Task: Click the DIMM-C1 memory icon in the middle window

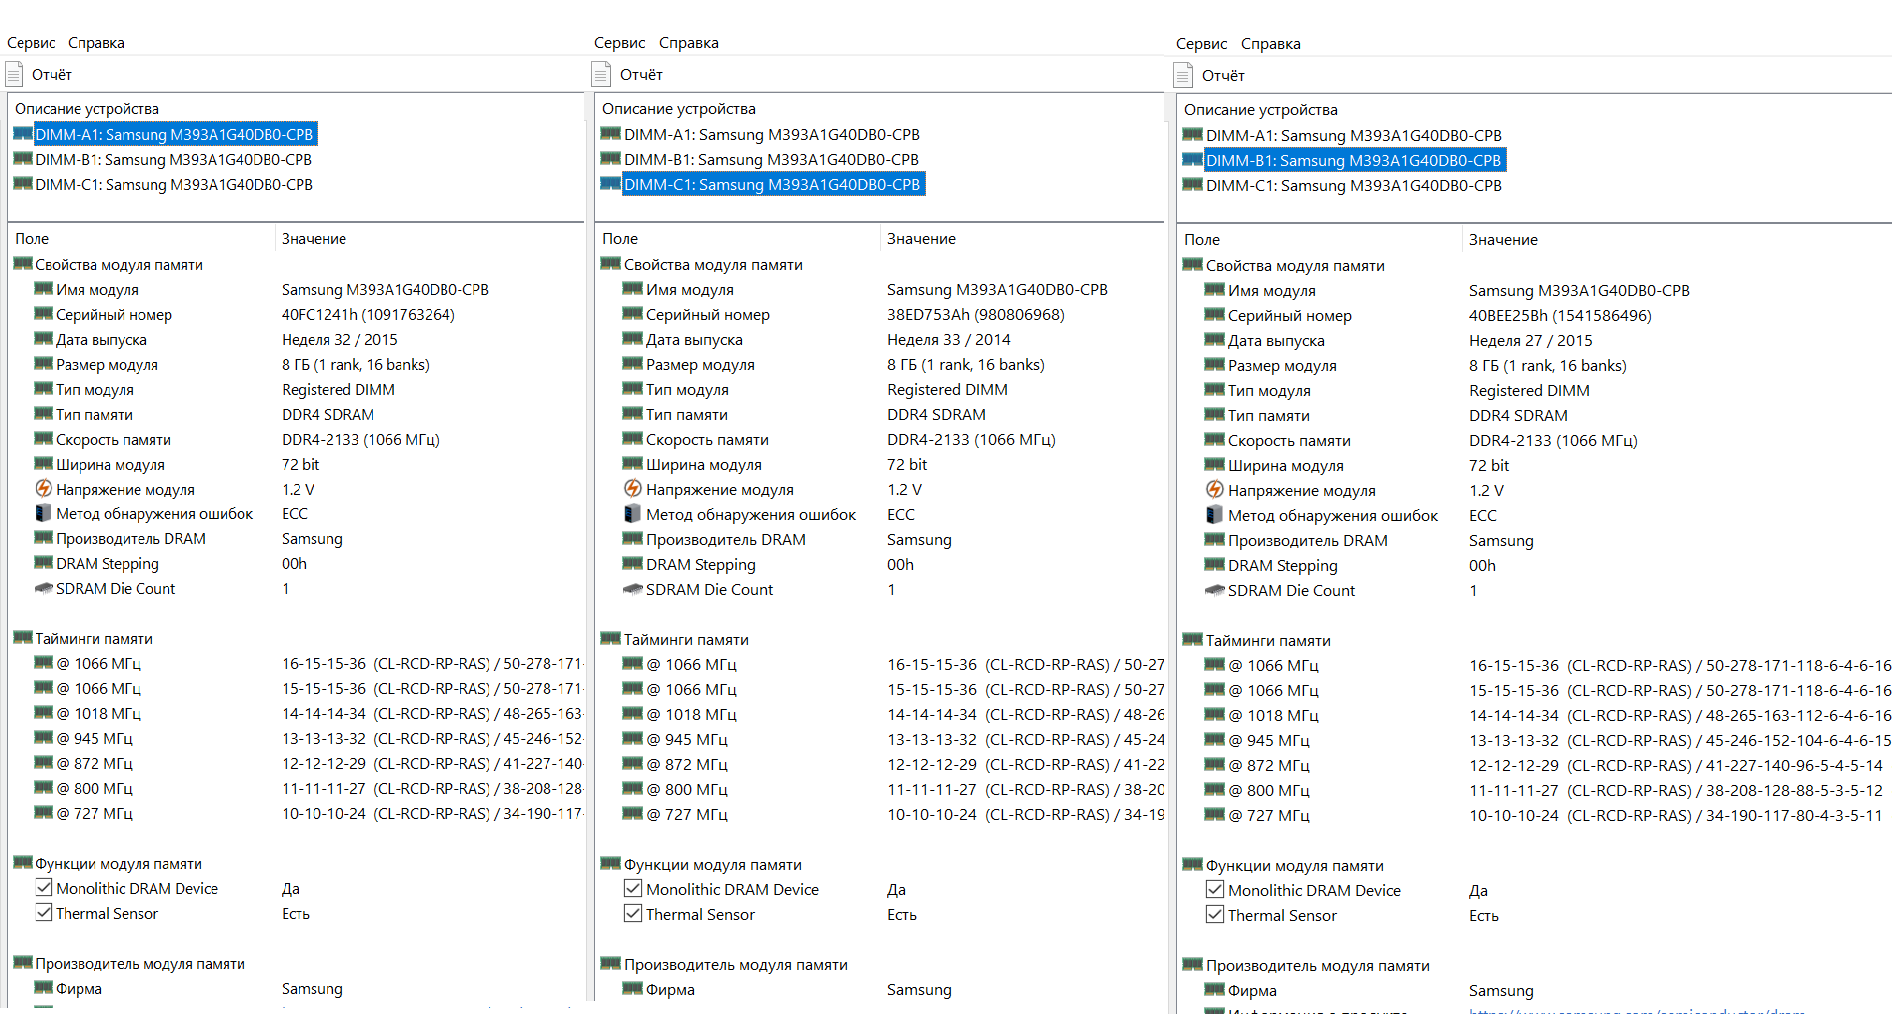Action: click(x=611, y=184)
